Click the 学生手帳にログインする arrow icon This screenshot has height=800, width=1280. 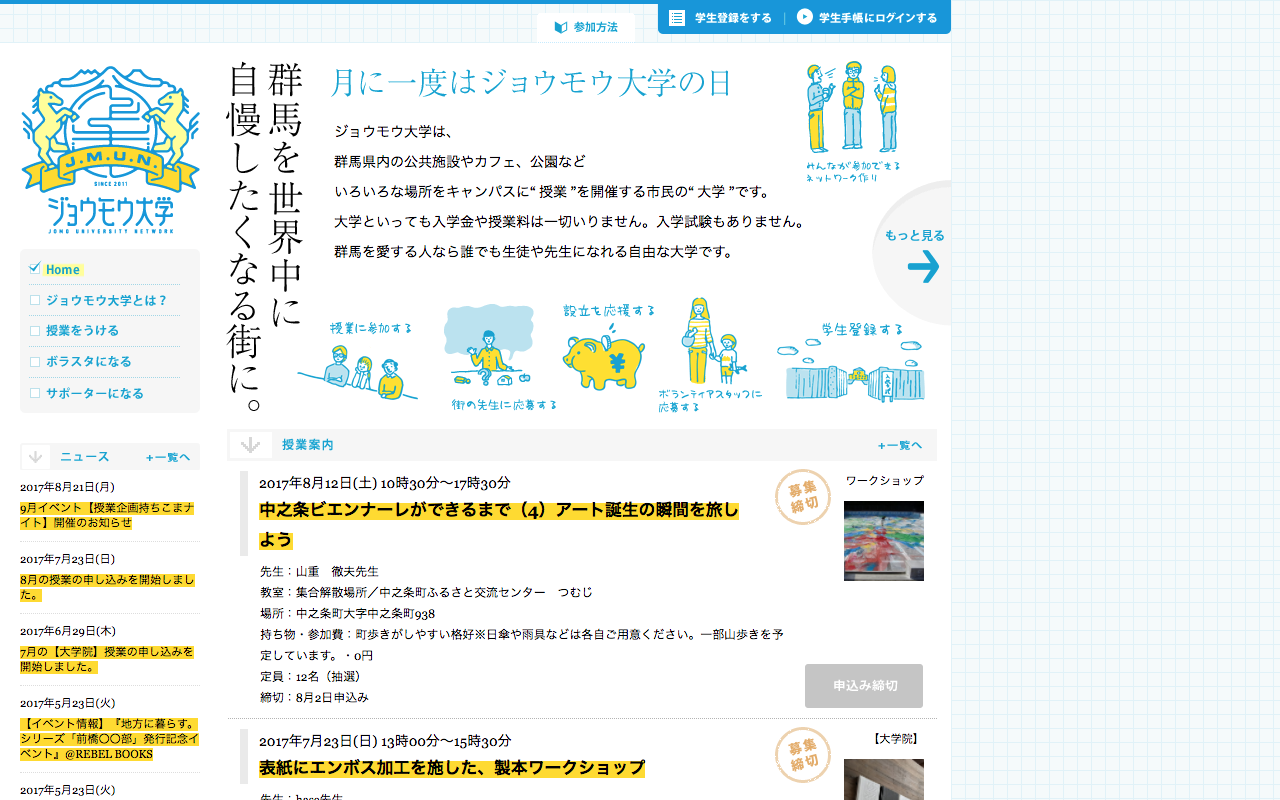coord(803,17)
